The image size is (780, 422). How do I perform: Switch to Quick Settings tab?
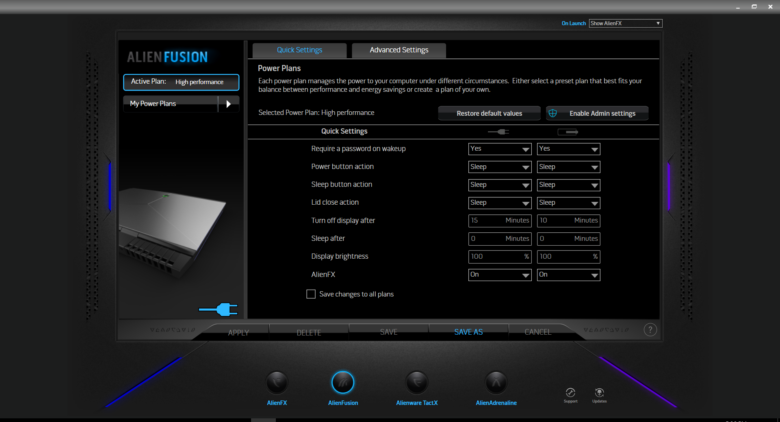299,50
